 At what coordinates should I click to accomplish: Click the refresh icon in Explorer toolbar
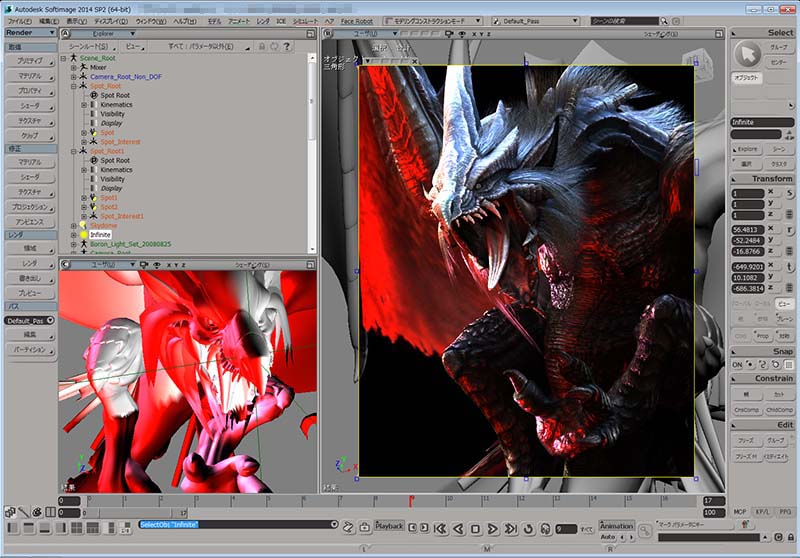click(x=274, y=46)
